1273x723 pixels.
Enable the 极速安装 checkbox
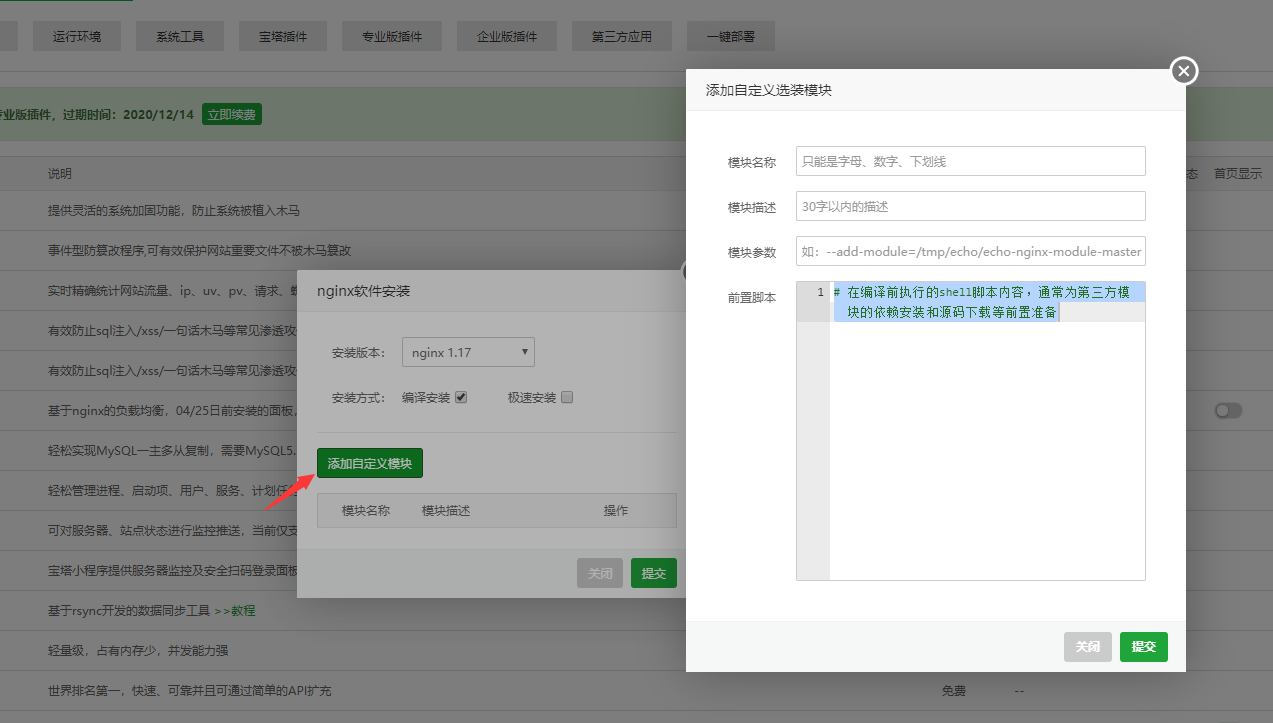(x=567, y=397)
